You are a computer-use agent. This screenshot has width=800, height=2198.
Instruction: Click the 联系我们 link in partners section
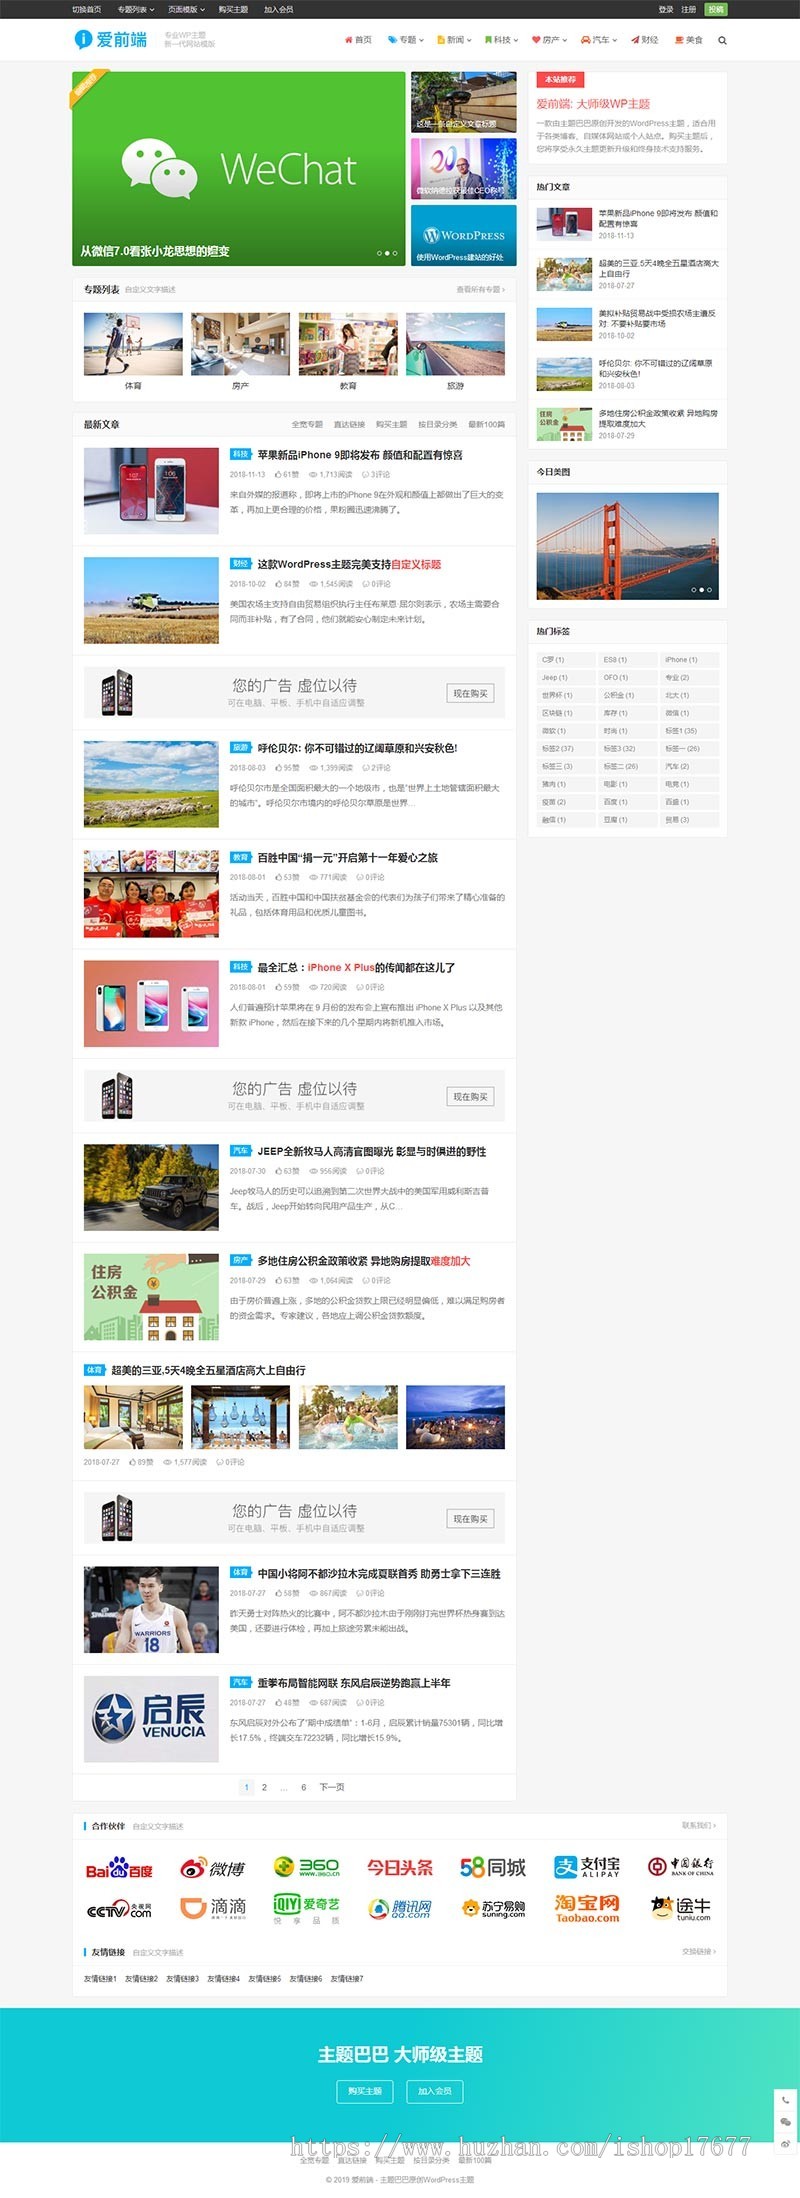click(699, 1826)
